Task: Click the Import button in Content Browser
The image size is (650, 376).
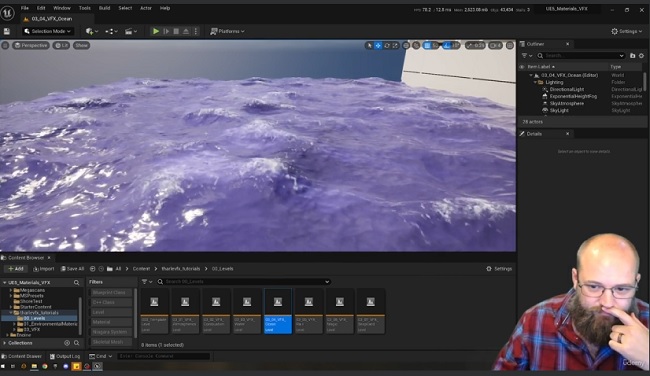Action: (44, 269)
